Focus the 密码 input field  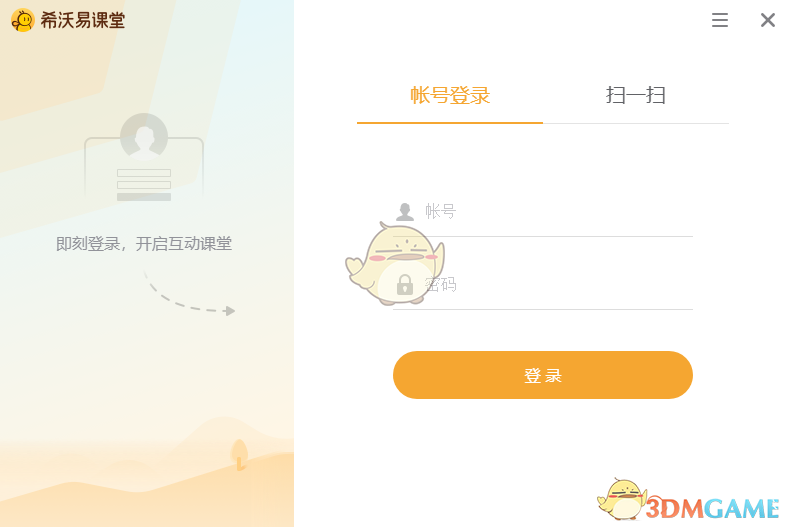coord(543,285)
